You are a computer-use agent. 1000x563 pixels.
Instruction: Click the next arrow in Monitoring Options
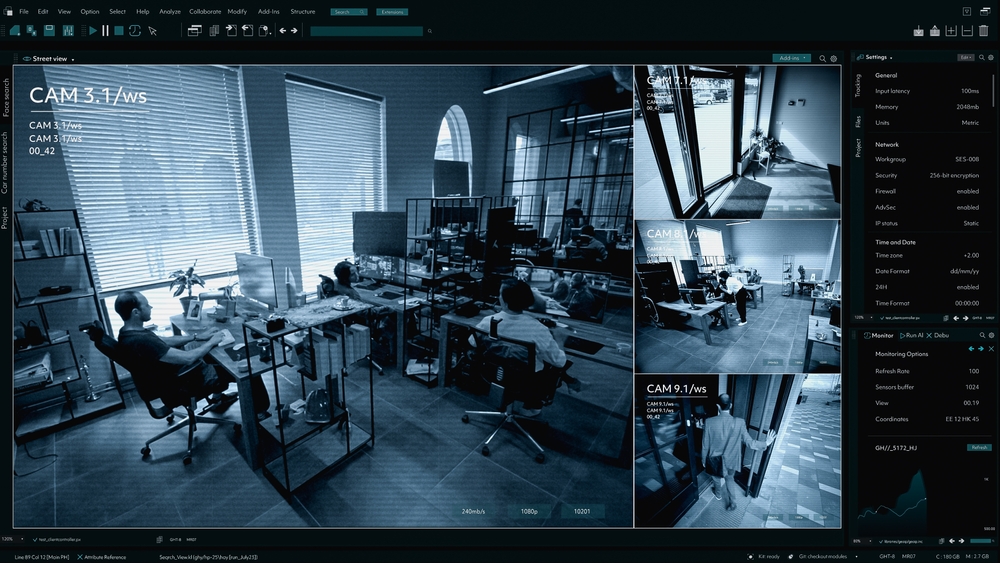(x=981, y=349)
